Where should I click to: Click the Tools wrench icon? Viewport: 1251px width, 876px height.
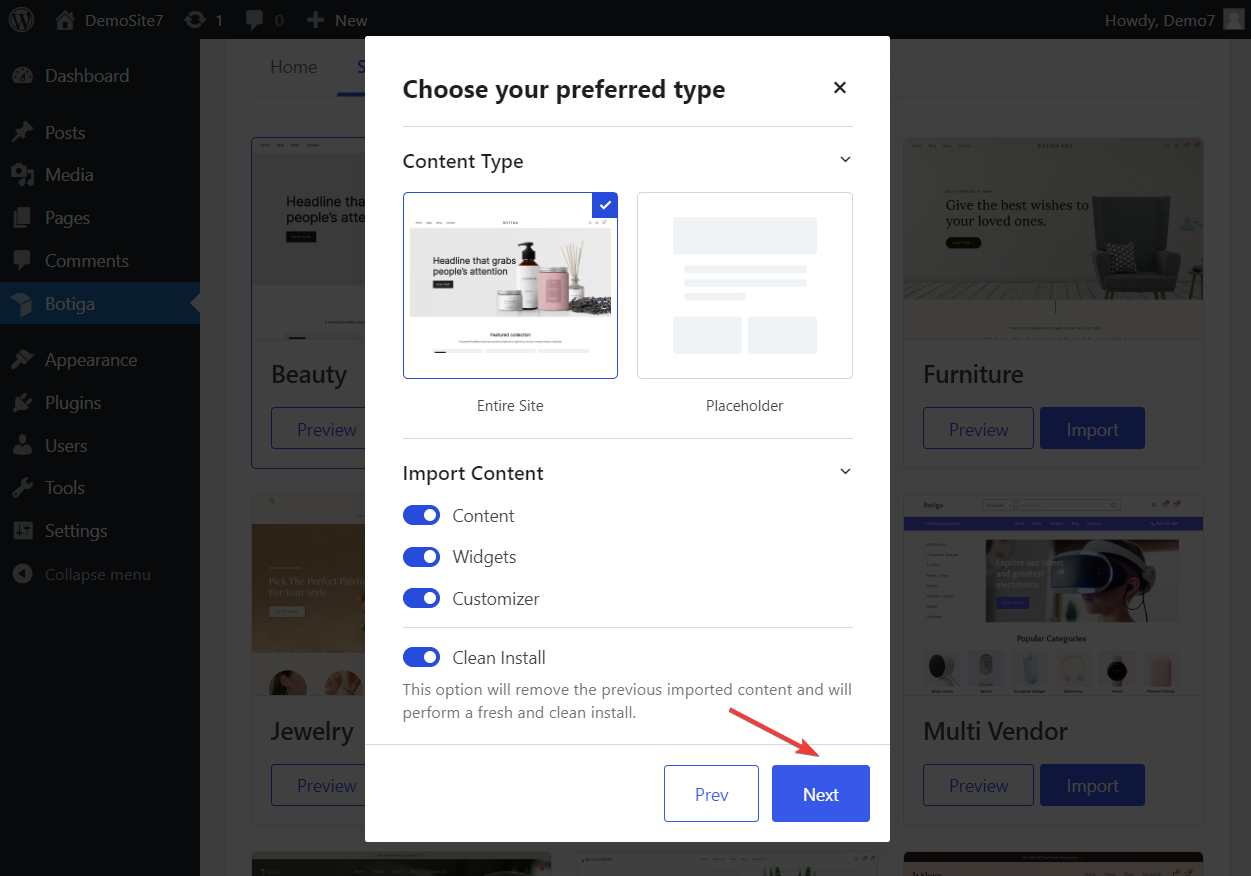22,488
